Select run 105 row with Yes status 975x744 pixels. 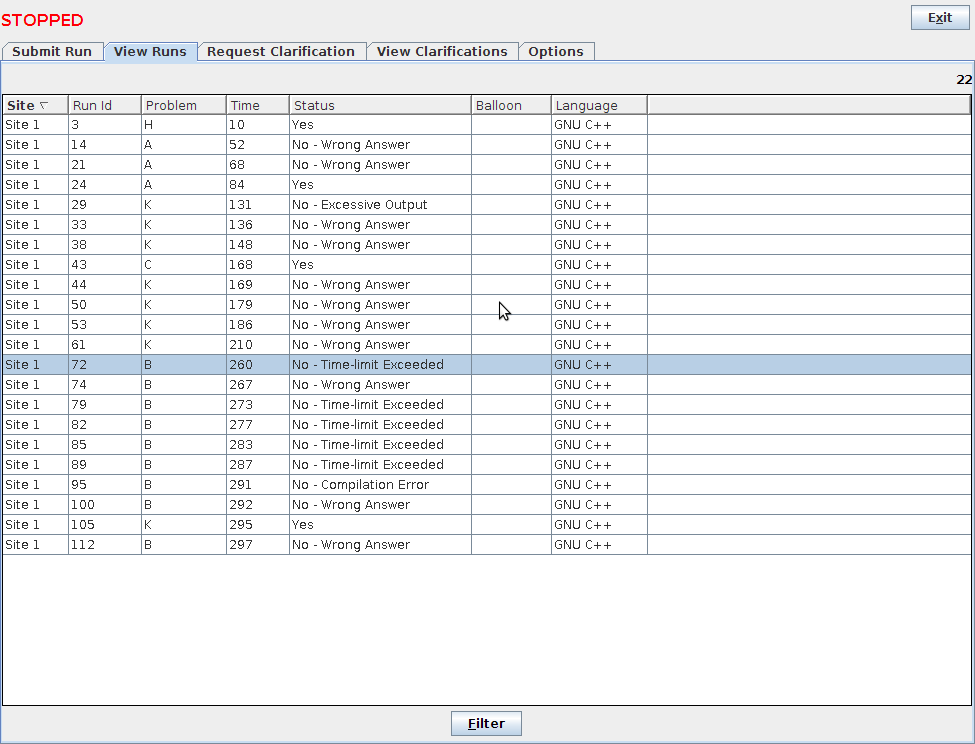(x=300, y=525)
